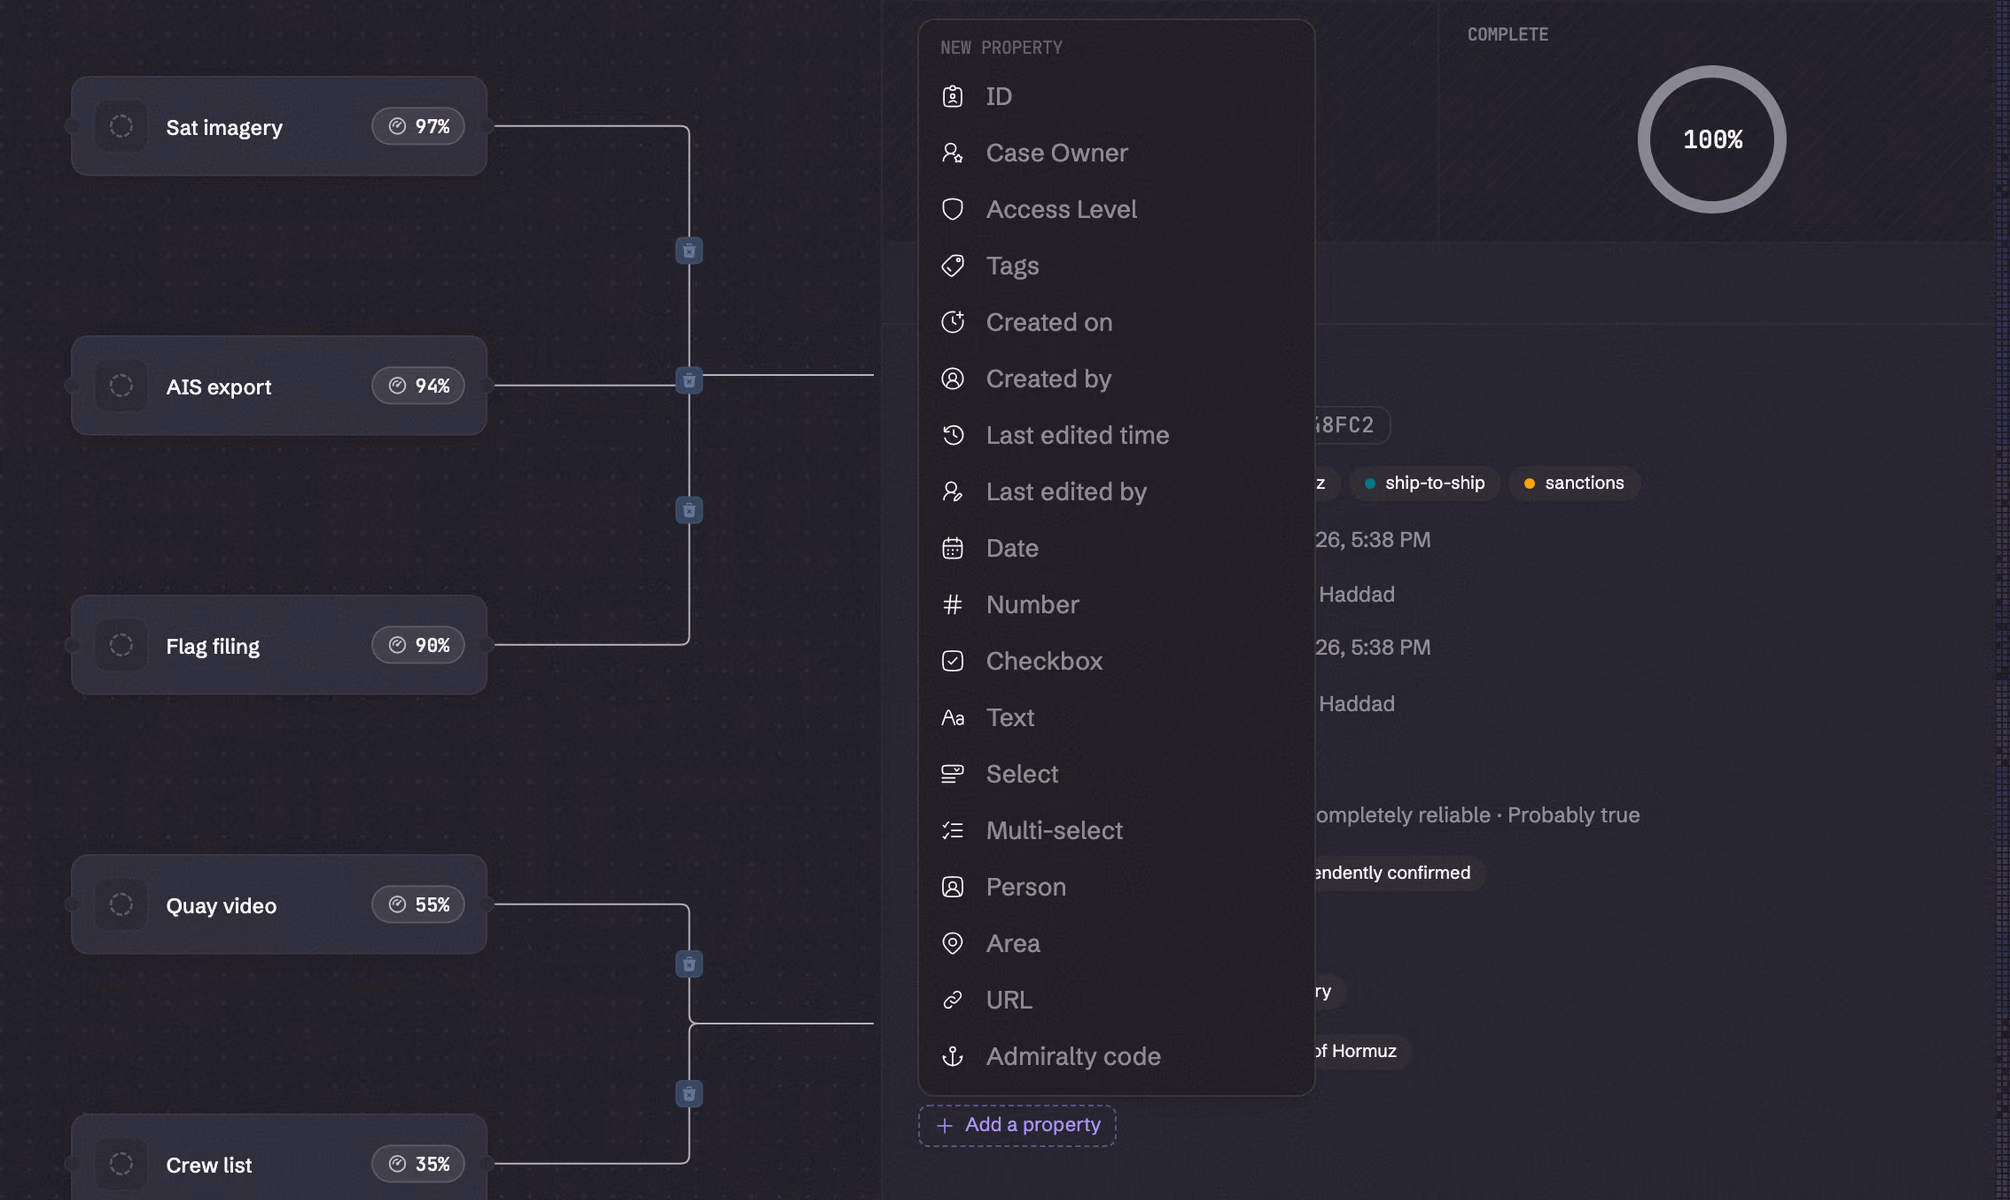Add Created on property
The image size is (2010, 1200).
1116,322
